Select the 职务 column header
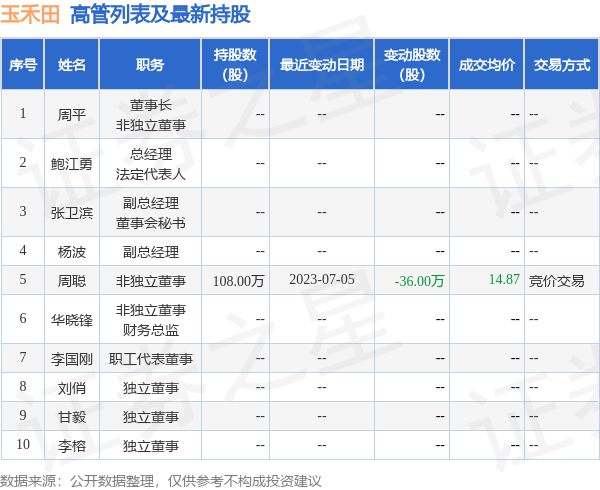This screenshot has width=600, height=490. 150,65
